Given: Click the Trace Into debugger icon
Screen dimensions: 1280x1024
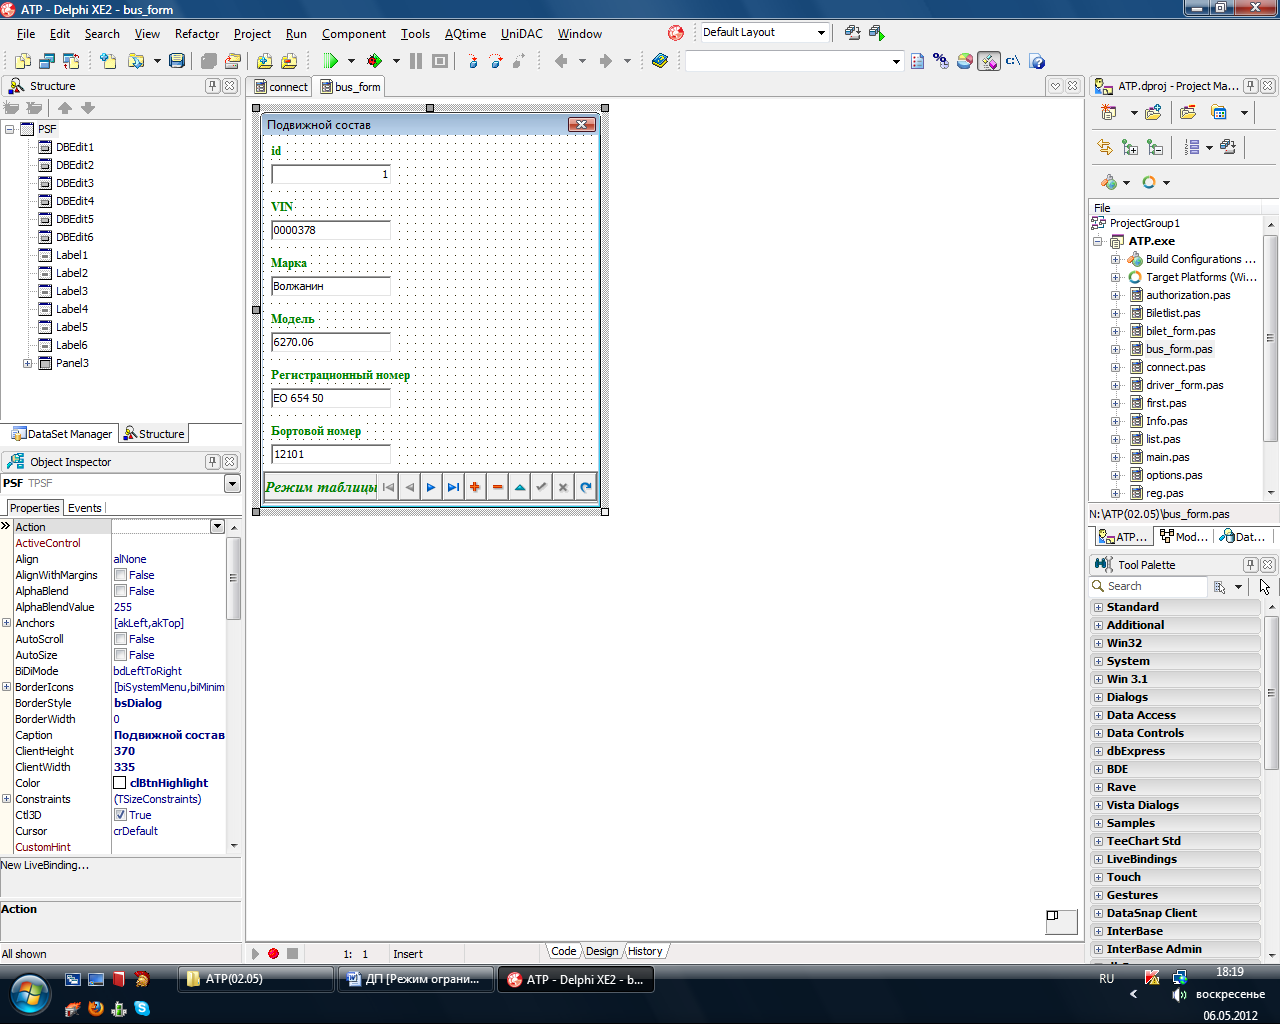Looking at the screenshot, I should point(472,61).
